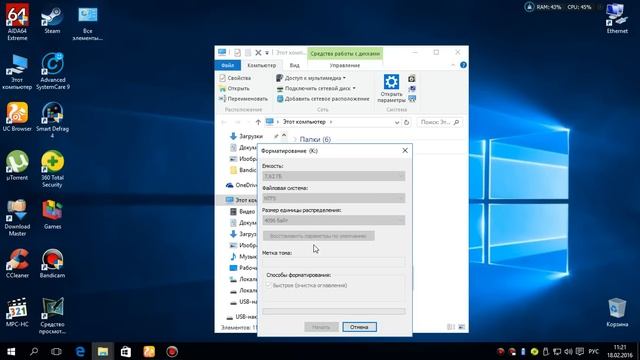Click 'Отмена' button in format dialog
This screenshot has width=640, height=360.
359,327
